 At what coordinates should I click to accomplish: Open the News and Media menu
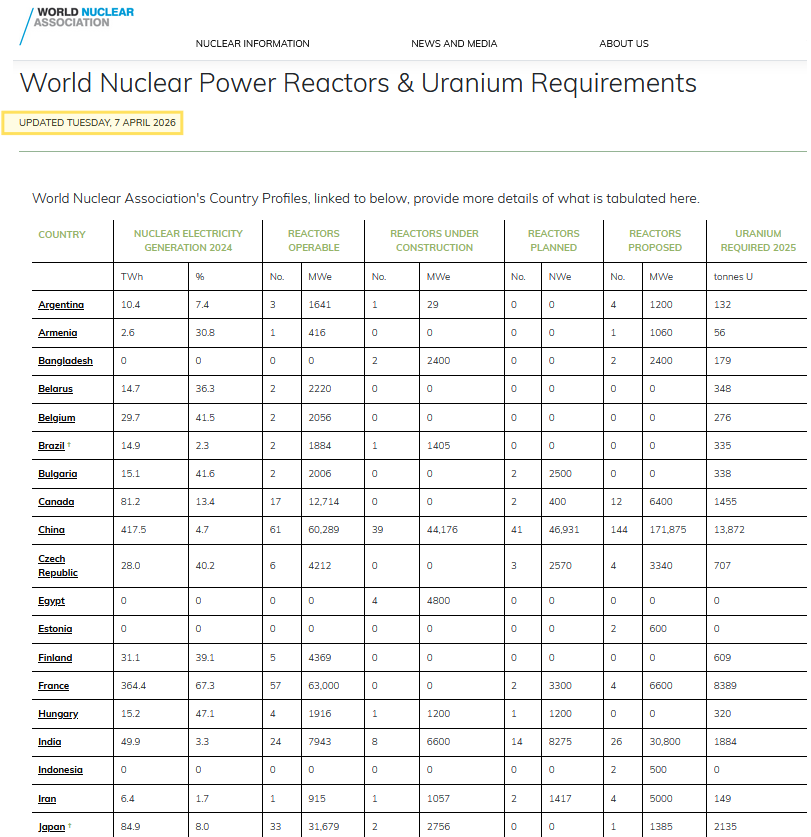tap(454, 44)
